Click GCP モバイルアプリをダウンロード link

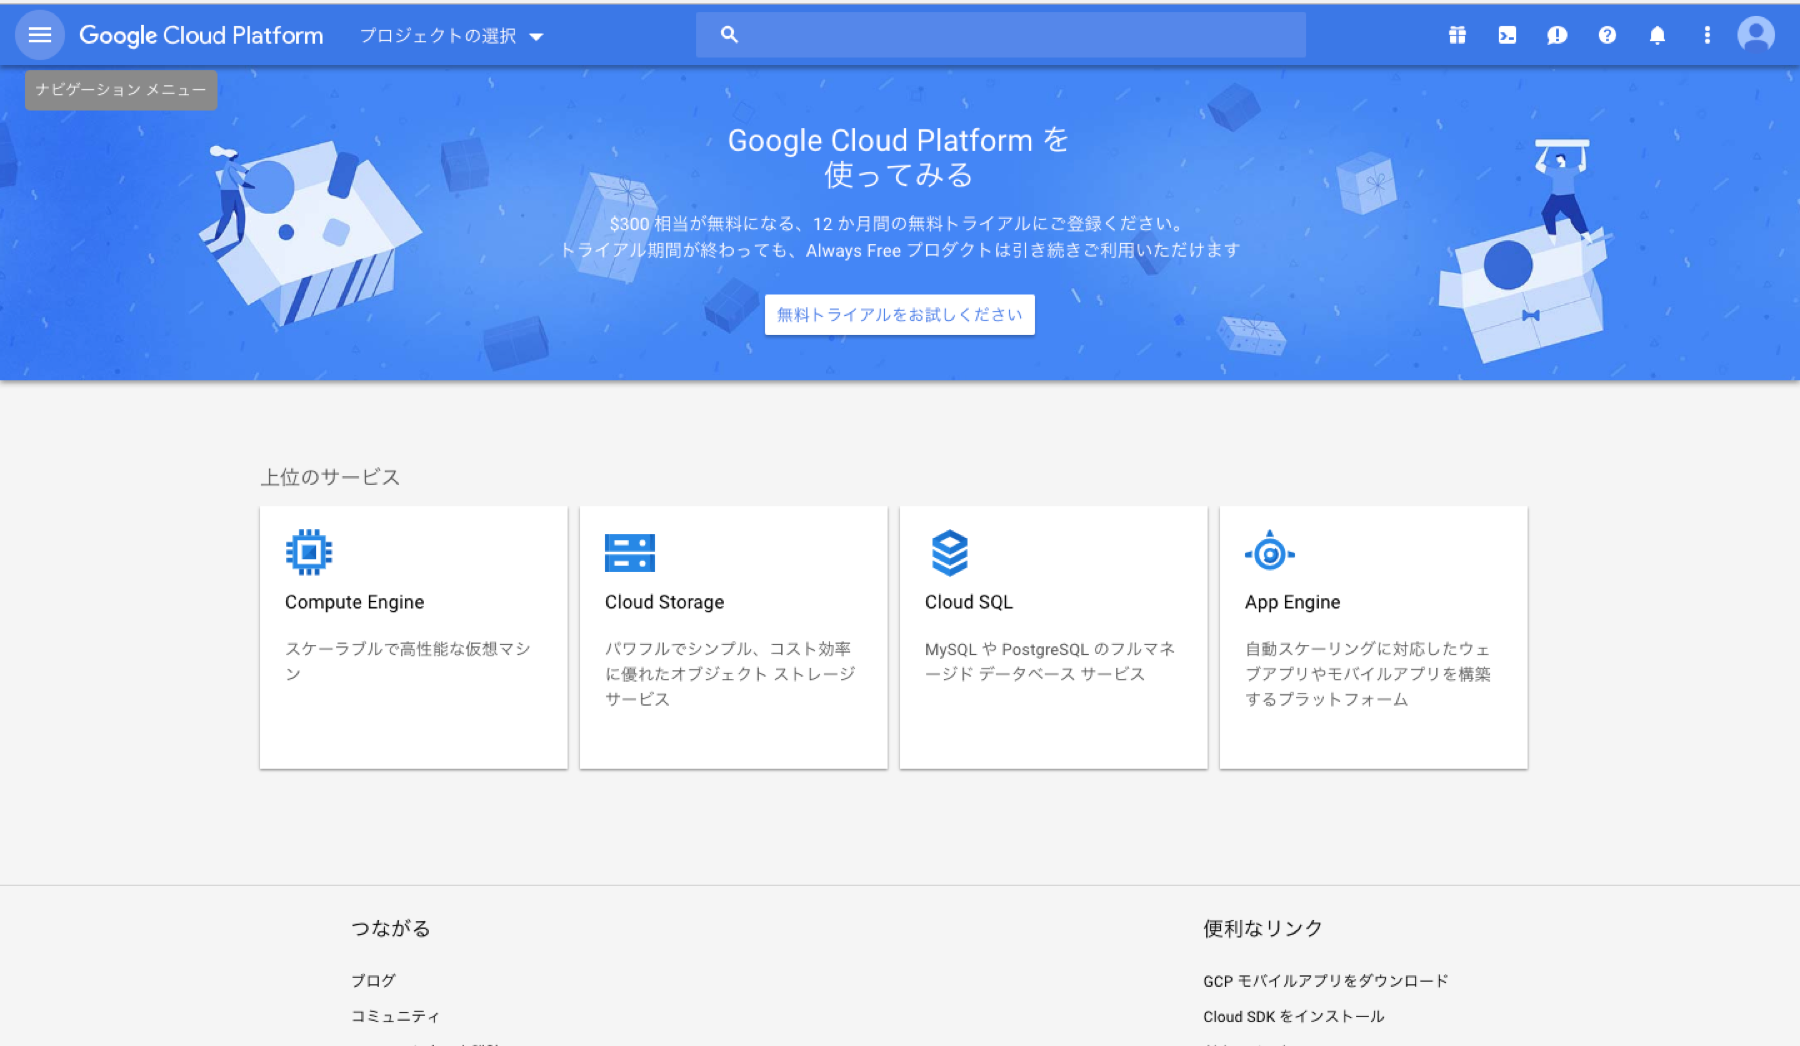1325,980
